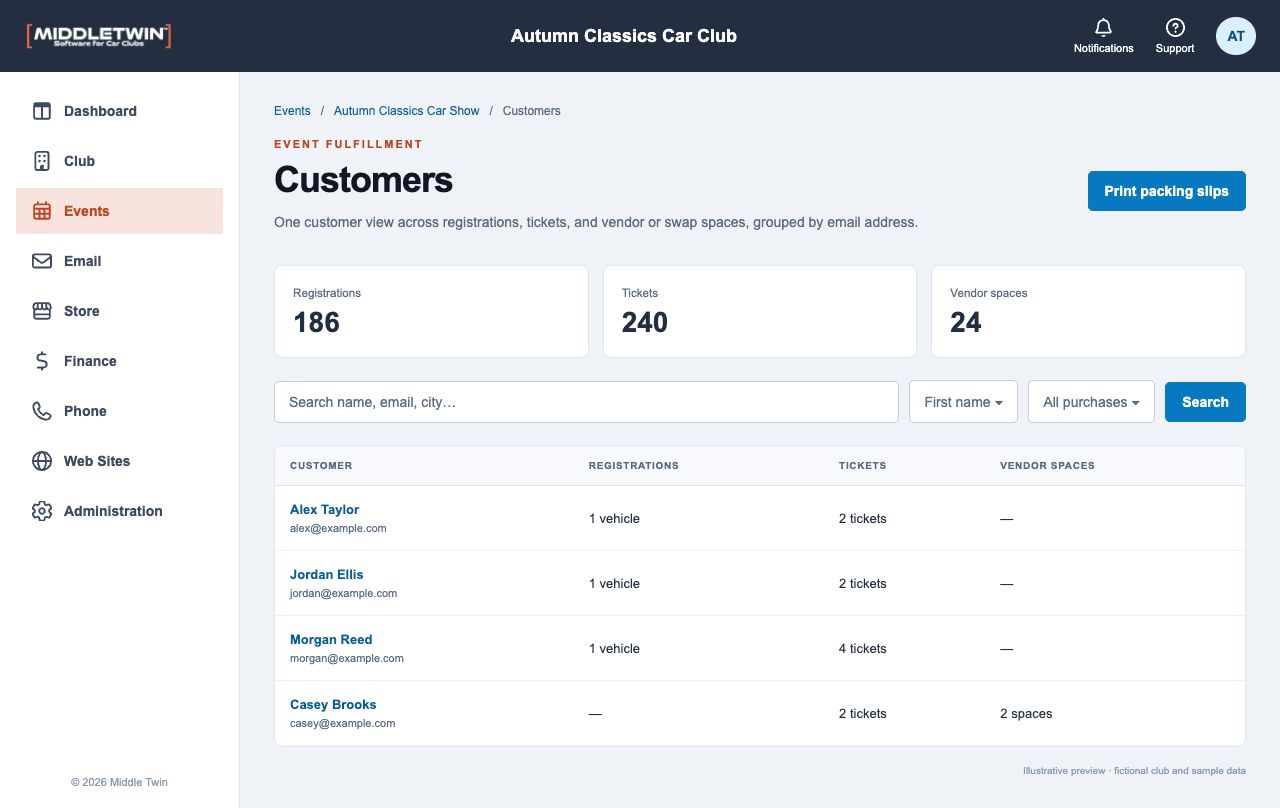Click Morgan Reed's 4 tickets cell

pos(862,648)
